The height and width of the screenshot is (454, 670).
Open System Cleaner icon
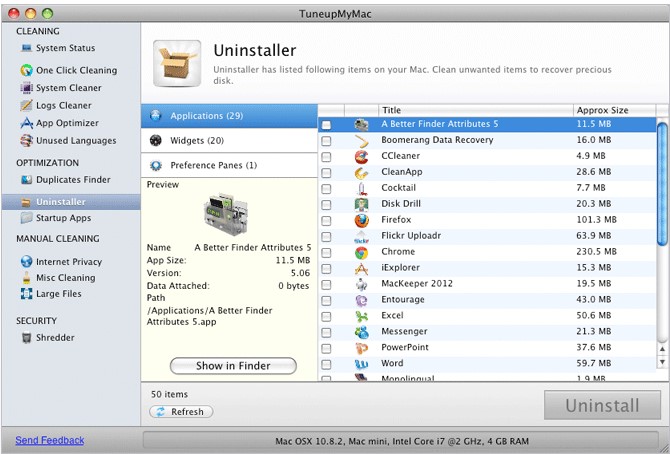coord(26,88)
